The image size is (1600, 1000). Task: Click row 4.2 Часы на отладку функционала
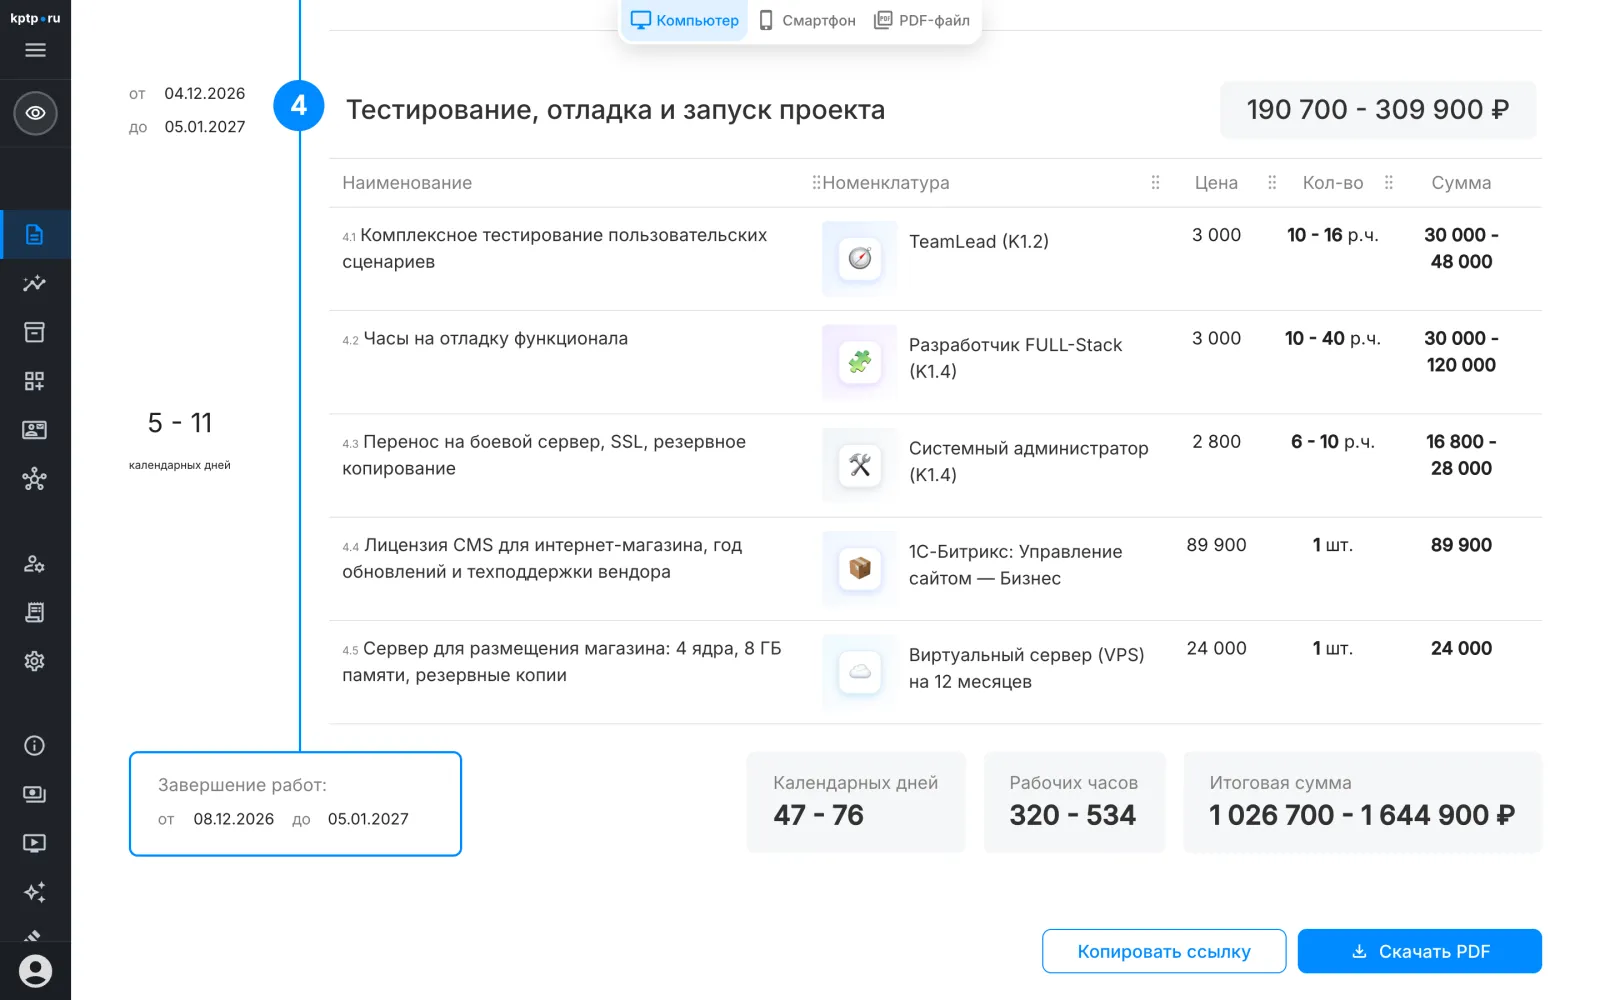[935, 362]
